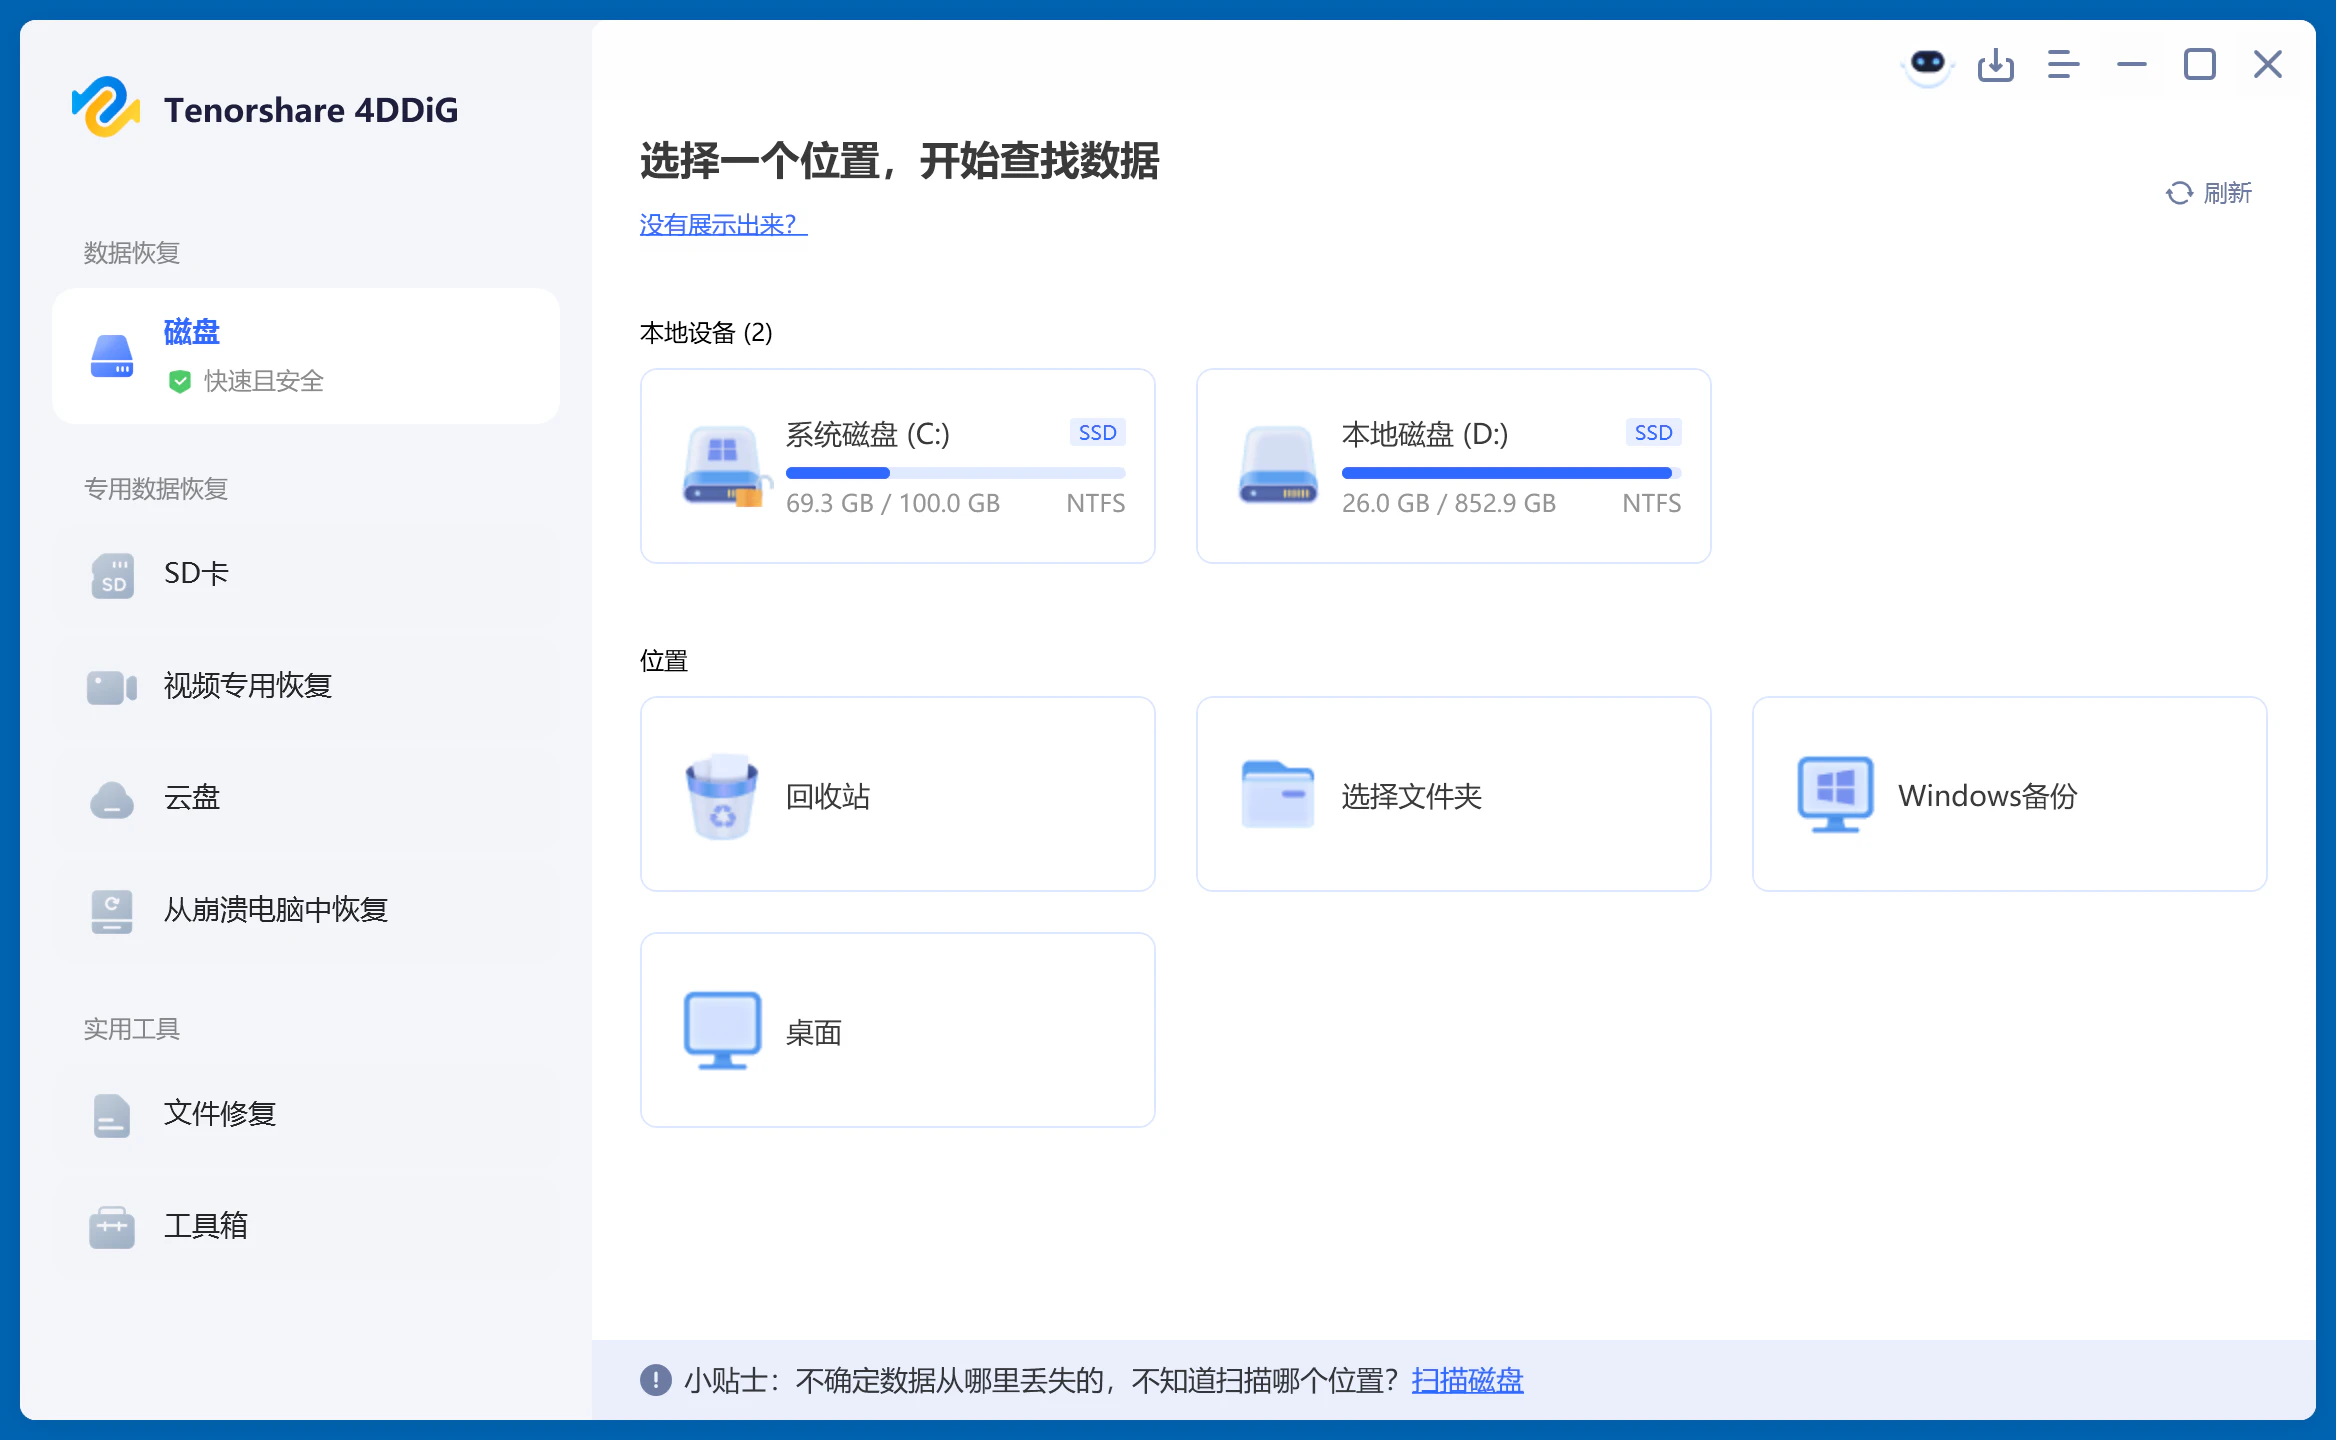Click the download/import icon in title bar
The width and height of the screenshot is (2336, 1440).
(x=1995, y=65)
